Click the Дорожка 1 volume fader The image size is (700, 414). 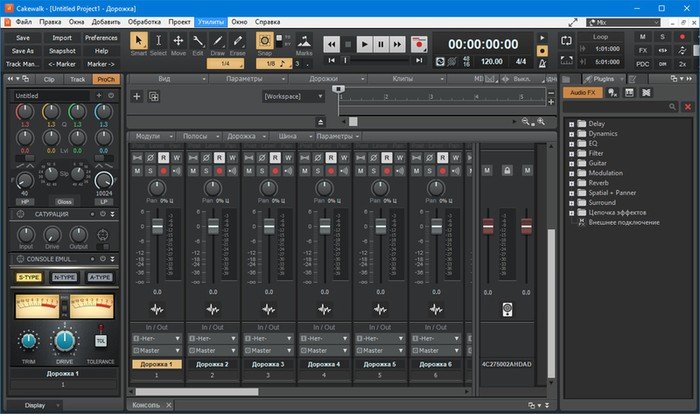[x=158, y=226]
